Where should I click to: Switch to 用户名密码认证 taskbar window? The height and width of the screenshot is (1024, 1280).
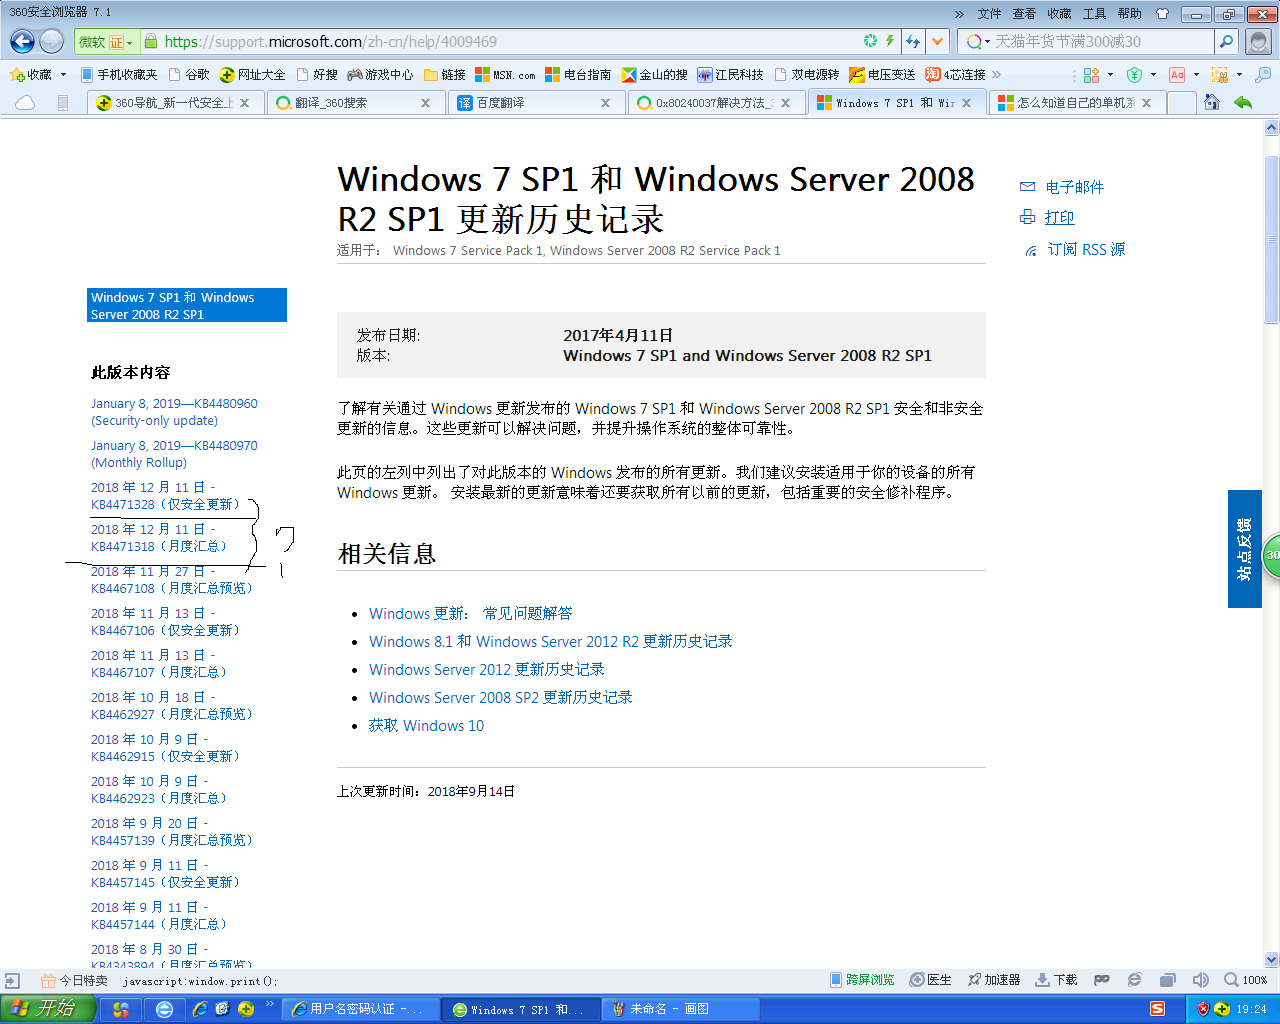click(x=361, y=1009)
